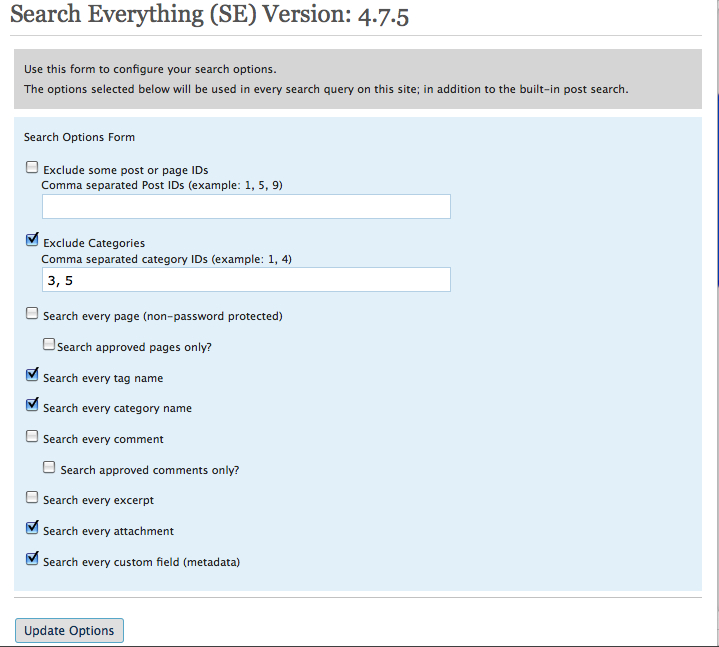The width and height of the screenshot is (719, 647).
Task: Click the Search Everything (SE) Version heading
Action: pyautogui.click(x=209, y=14)
